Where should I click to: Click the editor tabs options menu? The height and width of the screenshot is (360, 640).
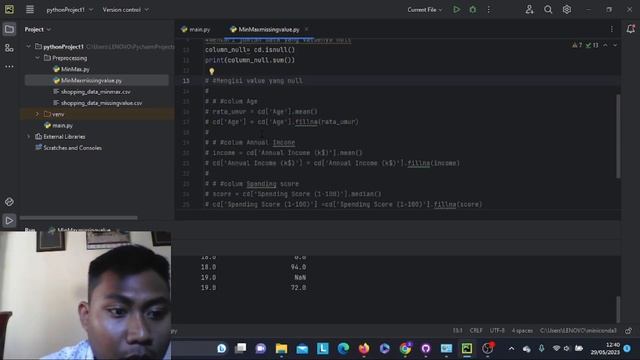611,29
